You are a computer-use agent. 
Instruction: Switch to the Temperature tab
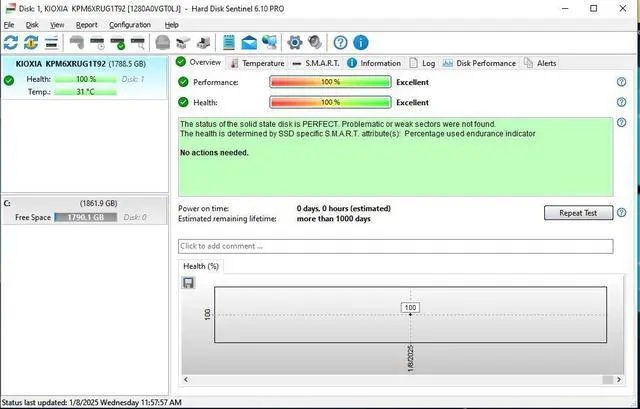coord(257,63)
